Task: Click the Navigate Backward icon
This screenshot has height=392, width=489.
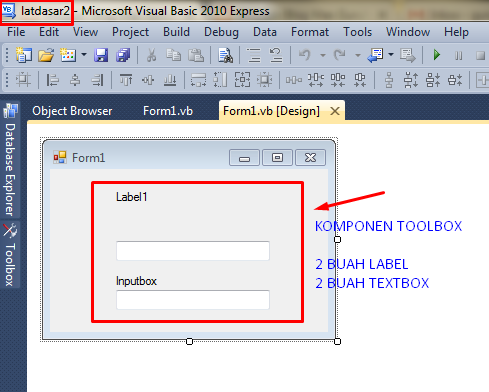Action: click(375, 55)
